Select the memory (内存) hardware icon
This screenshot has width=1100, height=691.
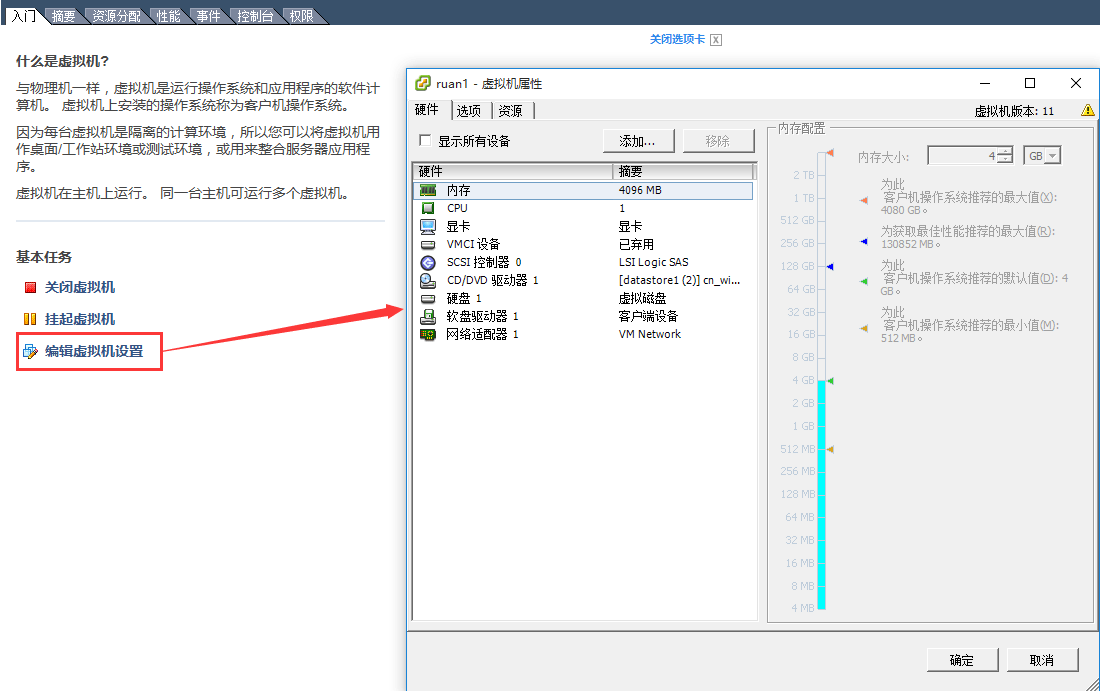[x=428, y=190]
